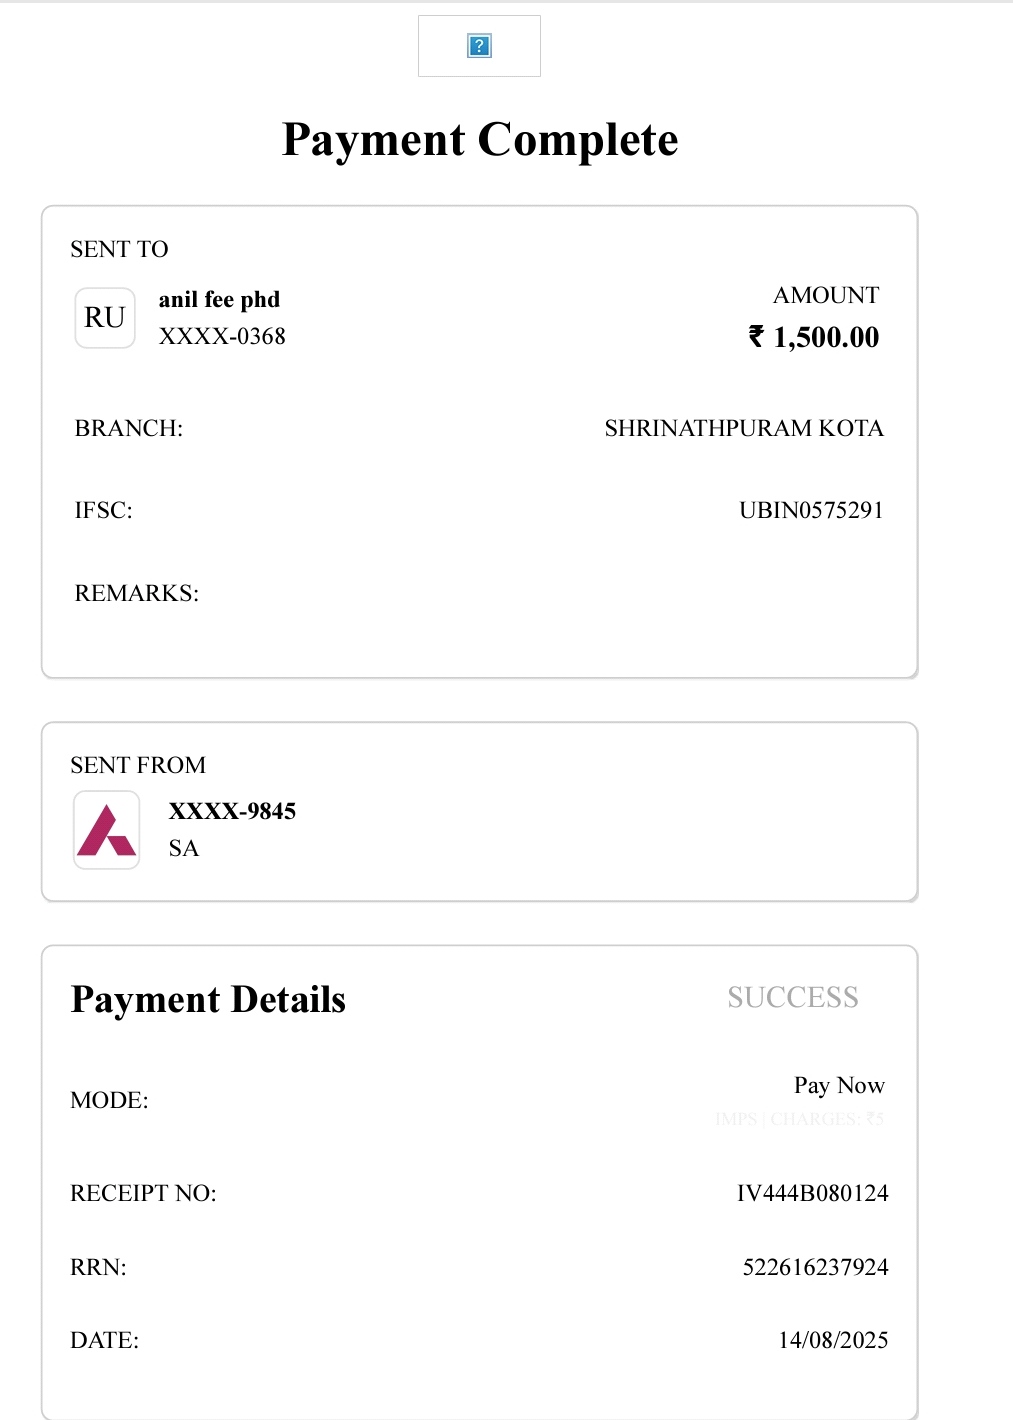1013x1420 pixels.
Task: Click the amount ₹ 1,500.00
Action: click(814, 337)
